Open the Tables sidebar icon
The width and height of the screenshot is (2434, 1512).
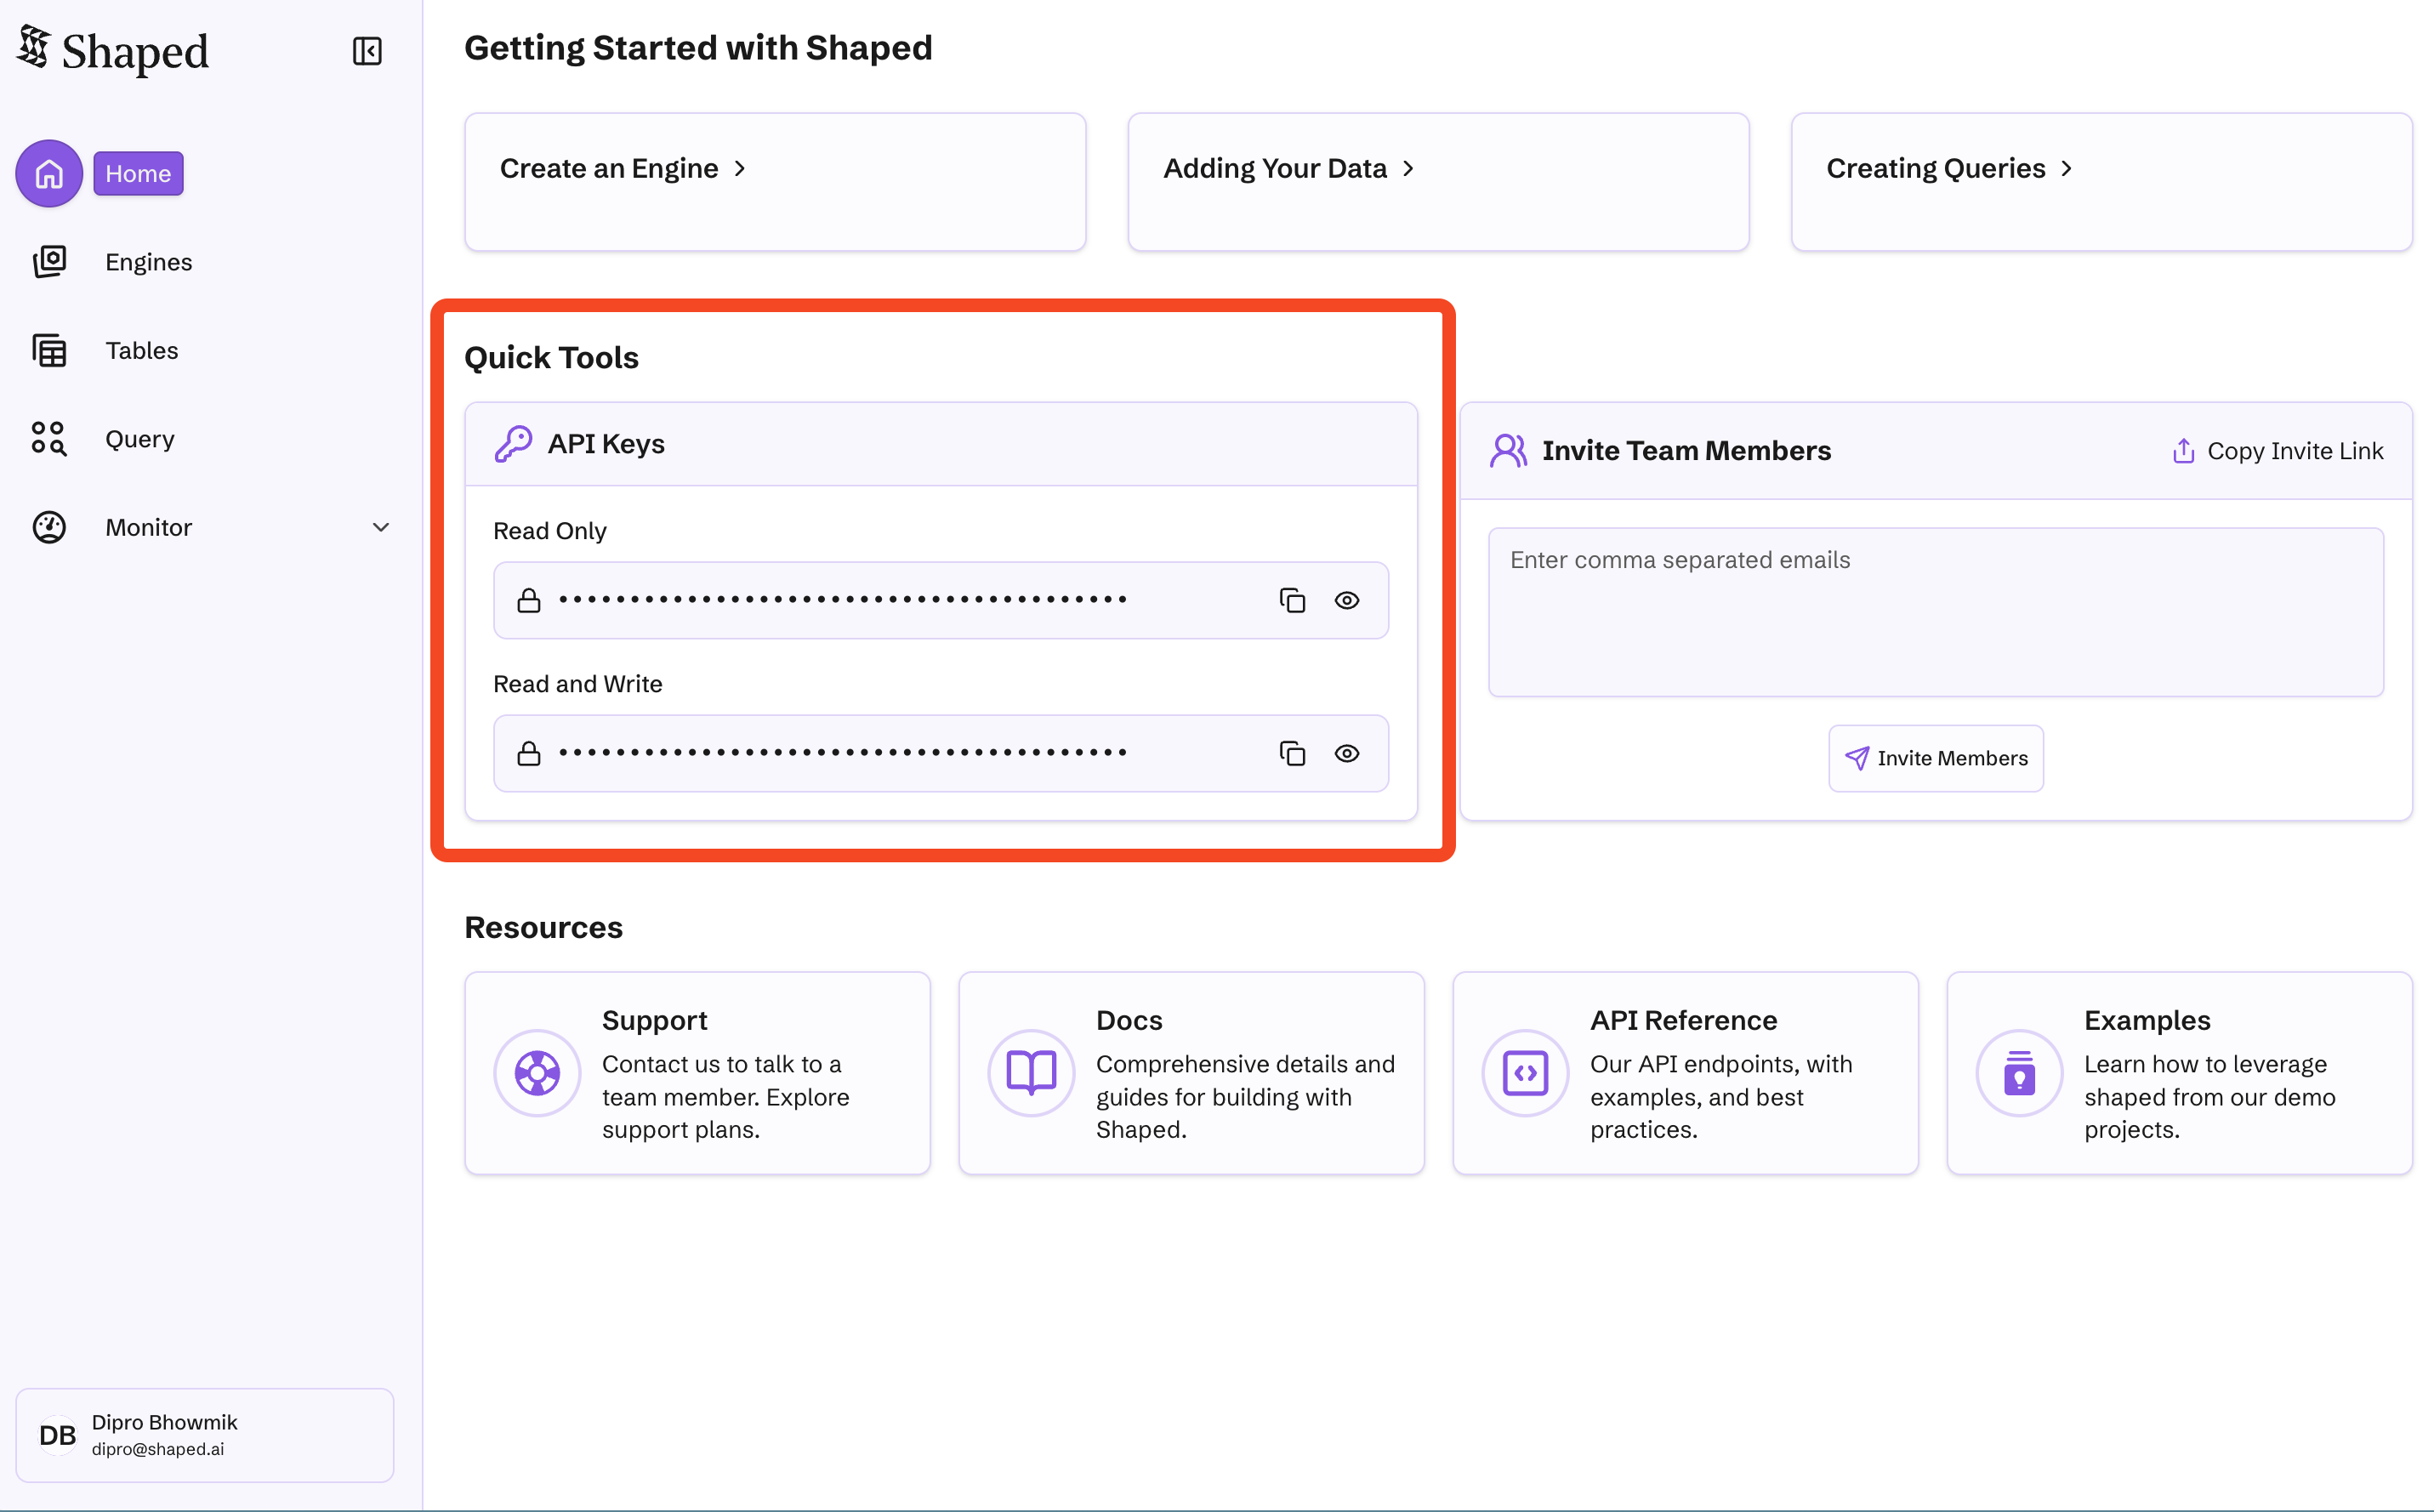click(x=49, y=351)
